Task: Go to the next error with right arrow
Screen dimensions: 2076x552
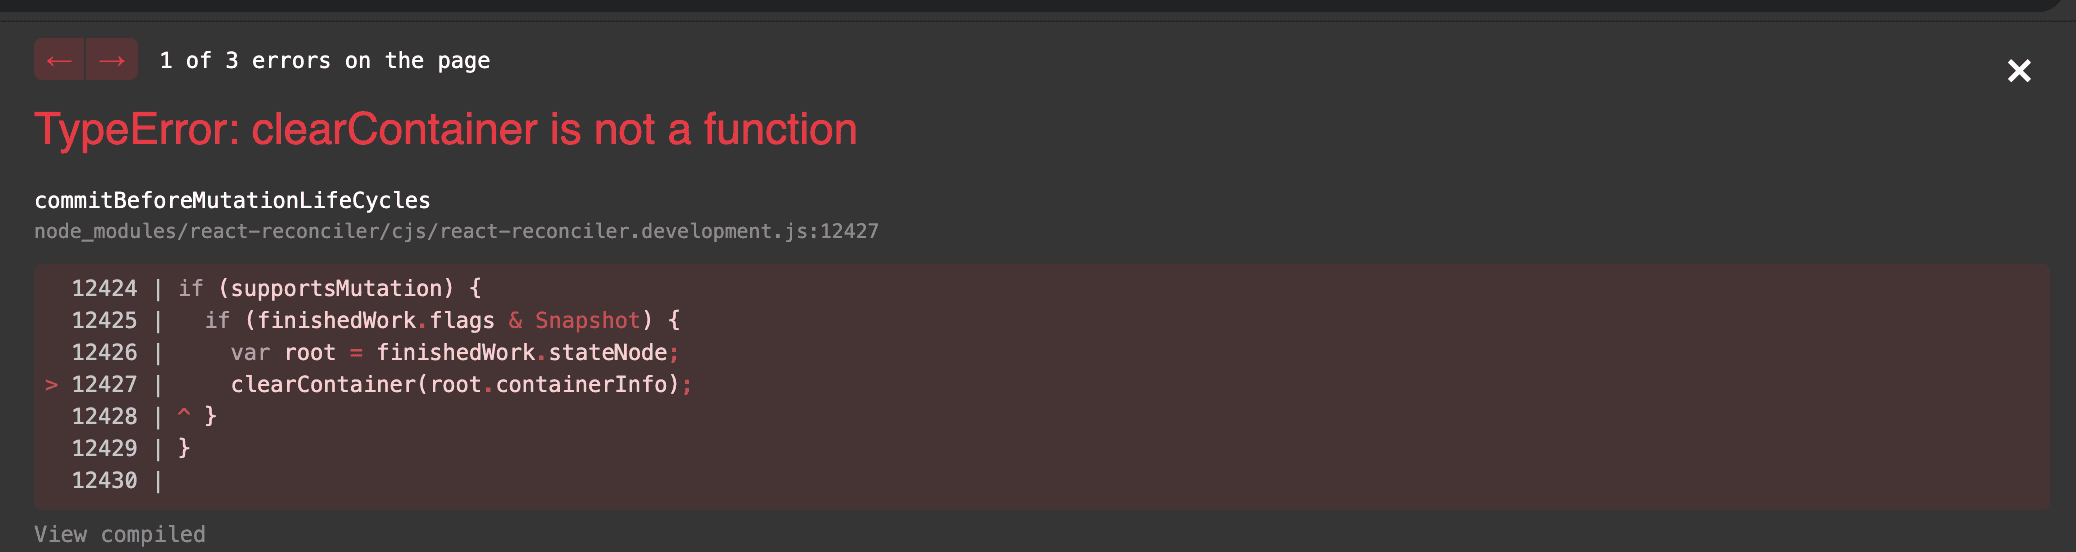Action: pyautogui.click(x=112, y=60)
